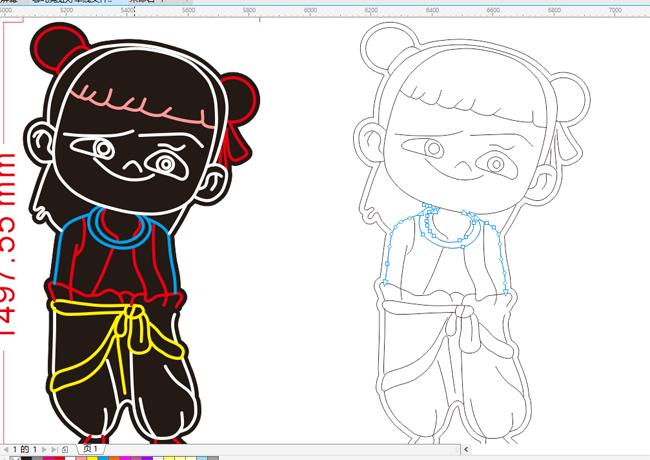Pick the bright yellow swatch in the palette
Image resolution: width=650 pixels, height=460 pixels.
click(92, 458)
